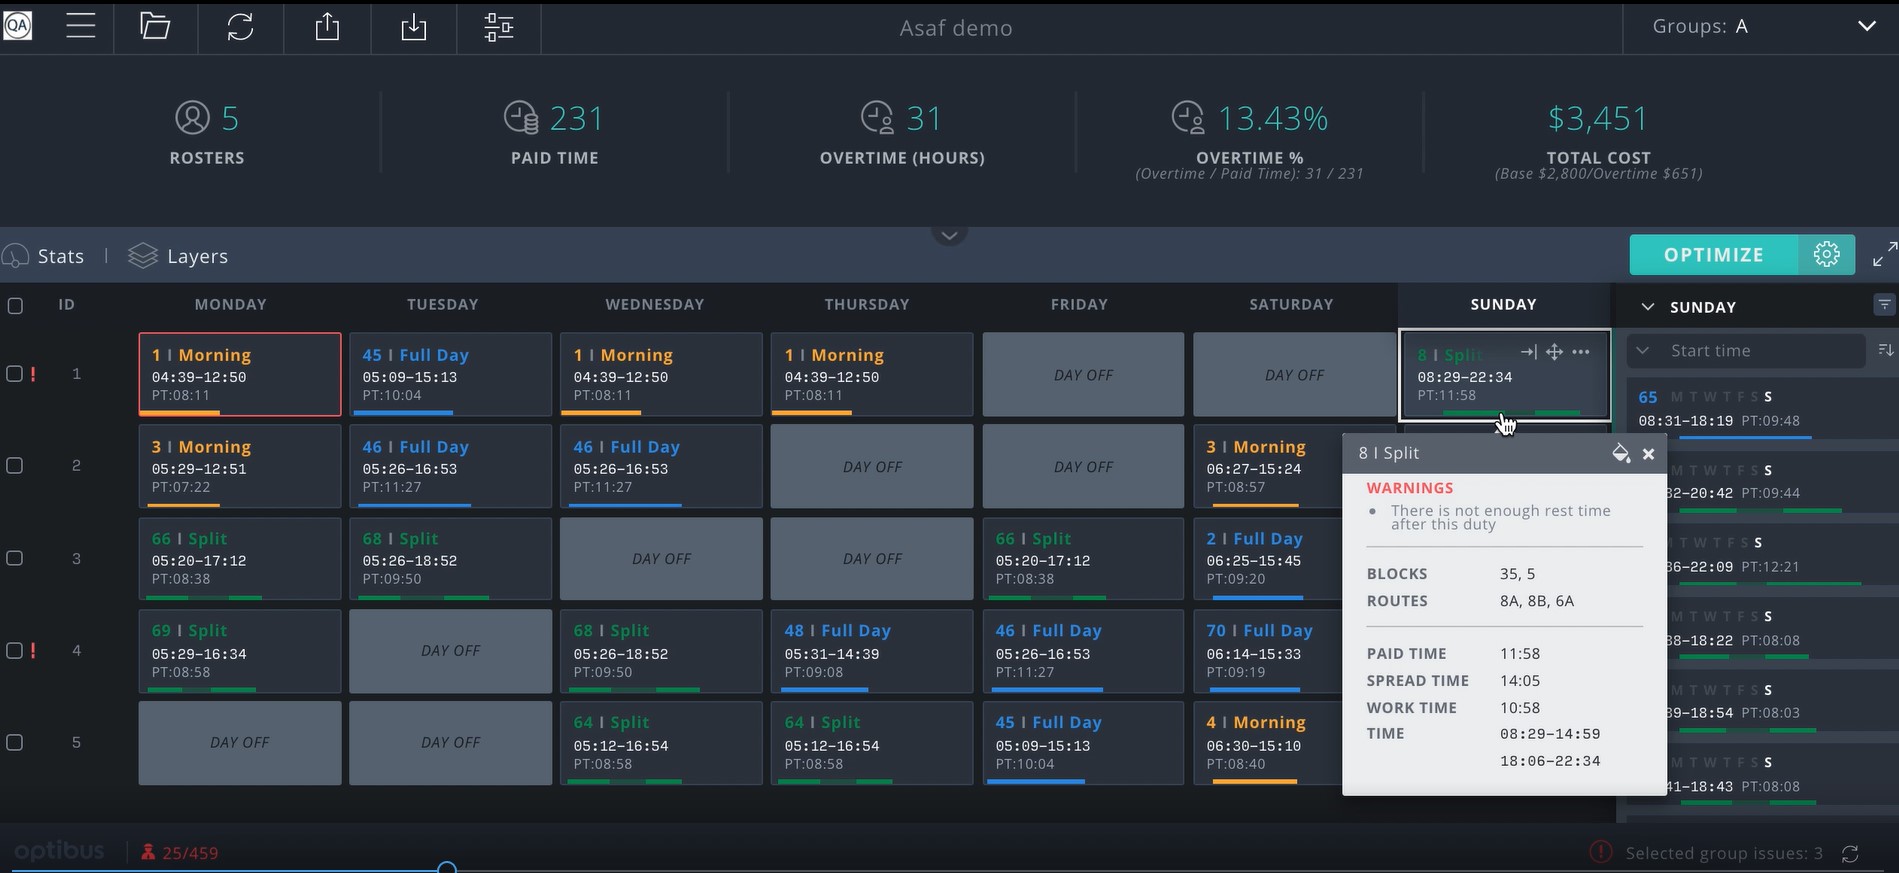
Task: Click the open folder icon
Action: pyautogui.click(x=155, y=26)
